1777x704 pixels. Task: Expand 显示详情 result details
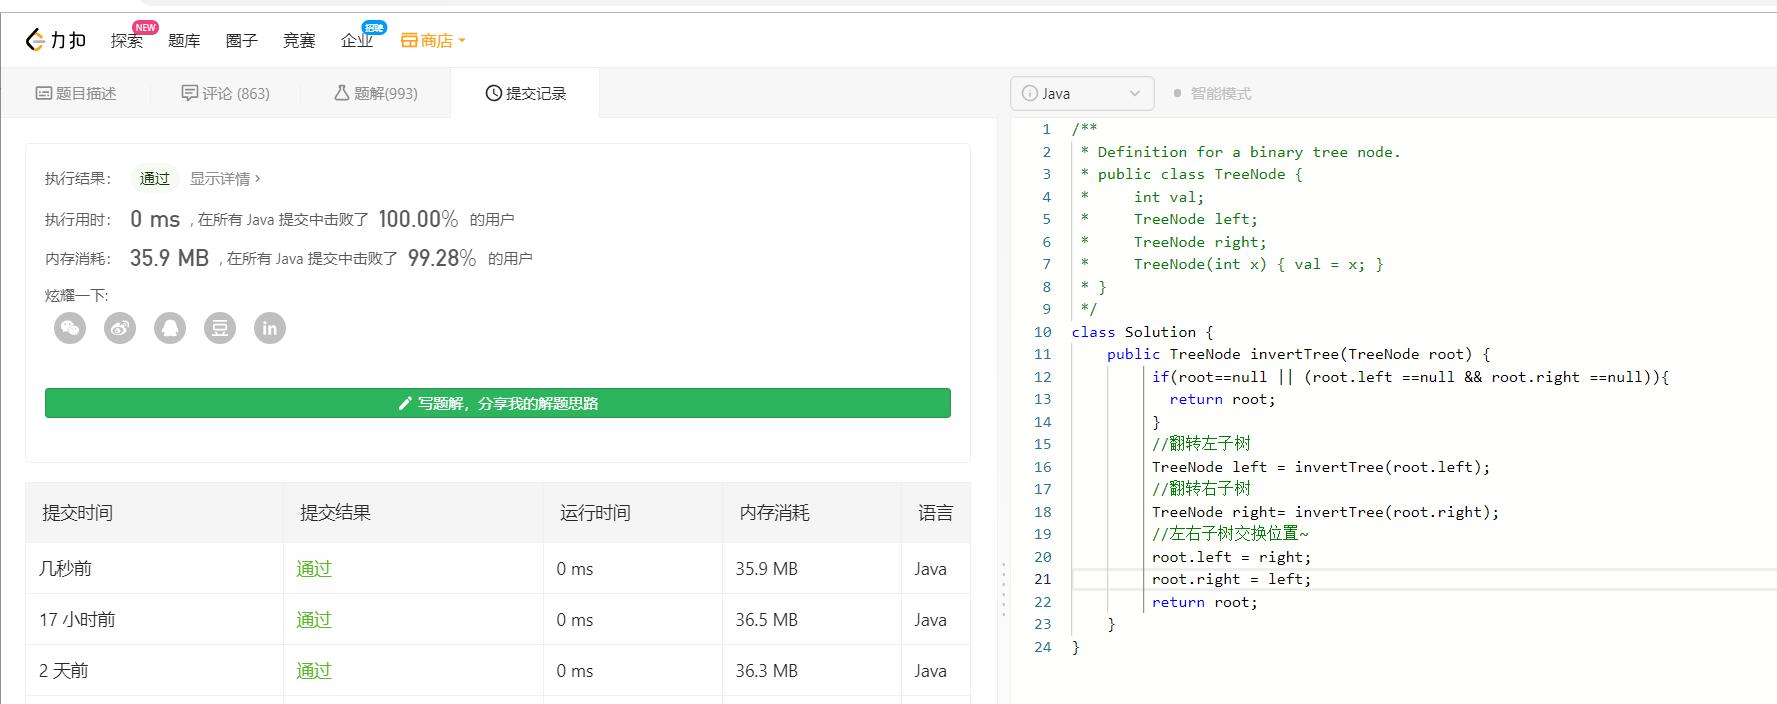pyautogui.click(x=224, y=178)
